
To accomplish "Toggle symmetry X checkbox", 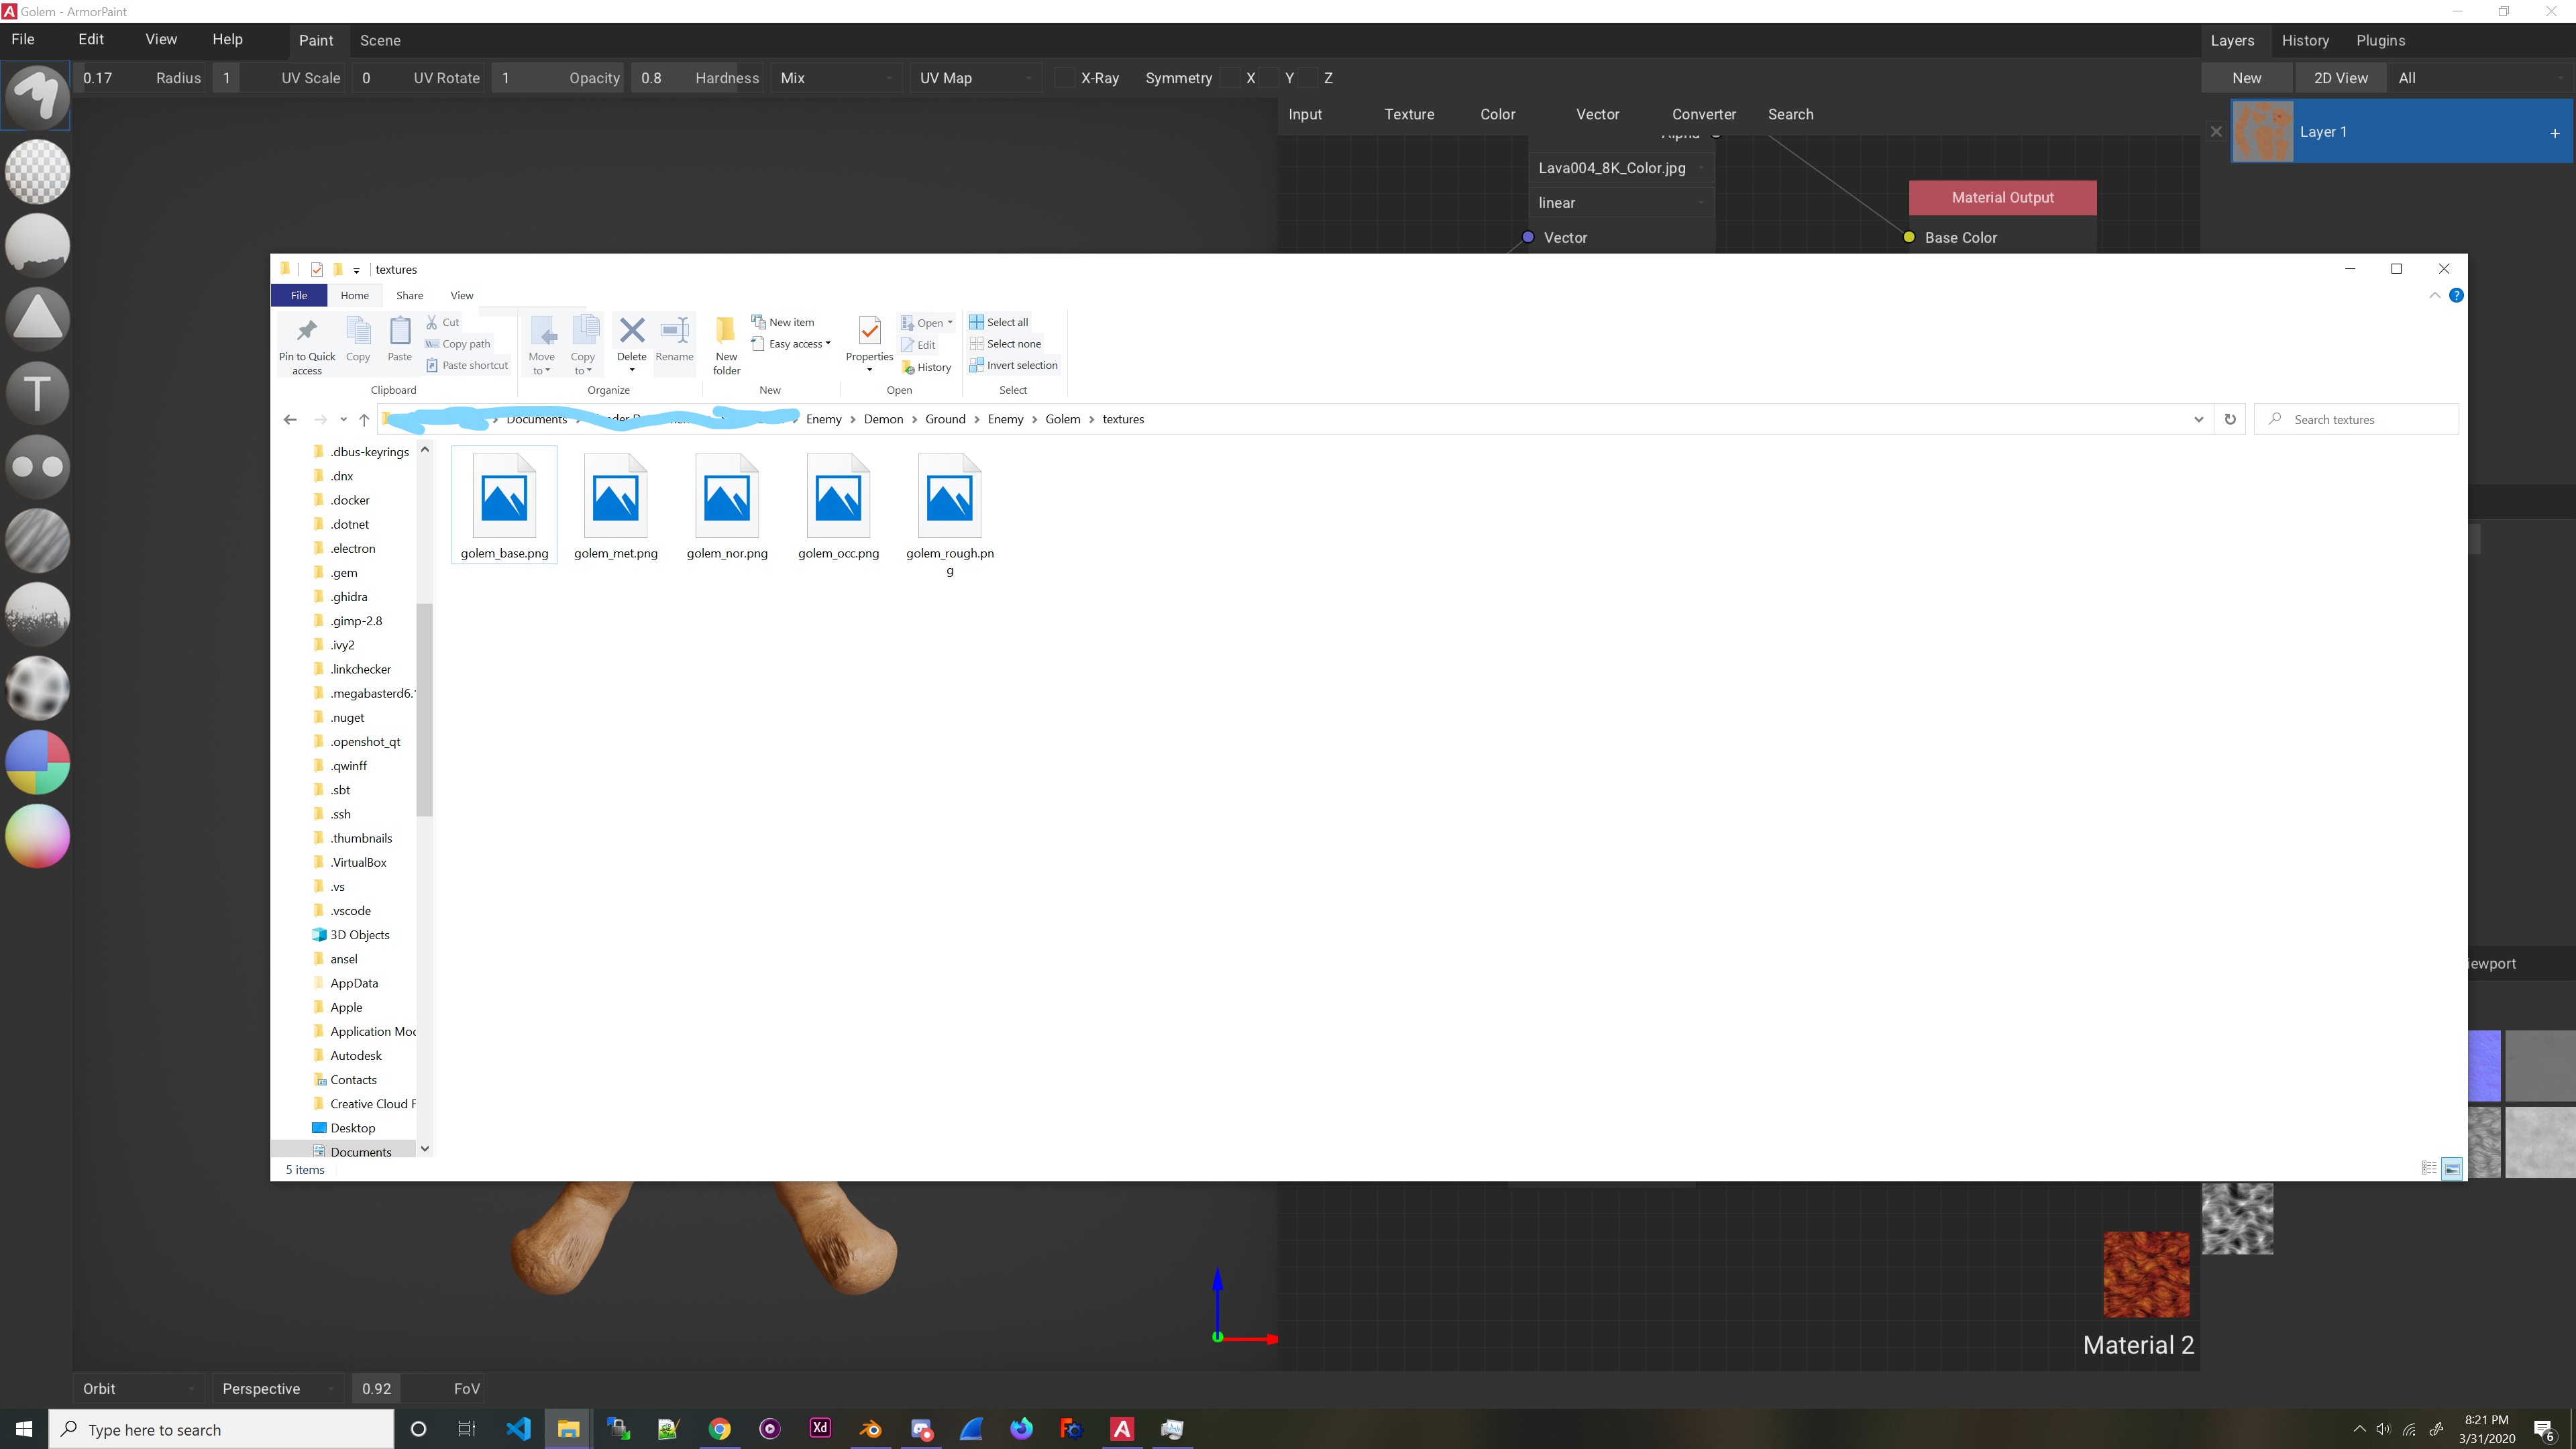I will [x=1231, y=78].
